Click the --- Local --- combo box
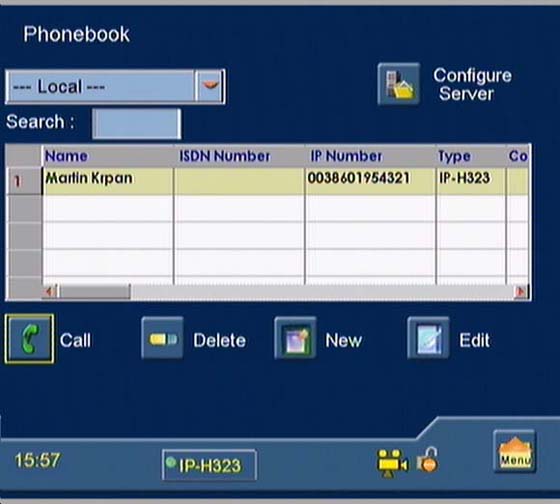This screenshot has height=504, width=560. pyautogui.click(x=115, y=86)
